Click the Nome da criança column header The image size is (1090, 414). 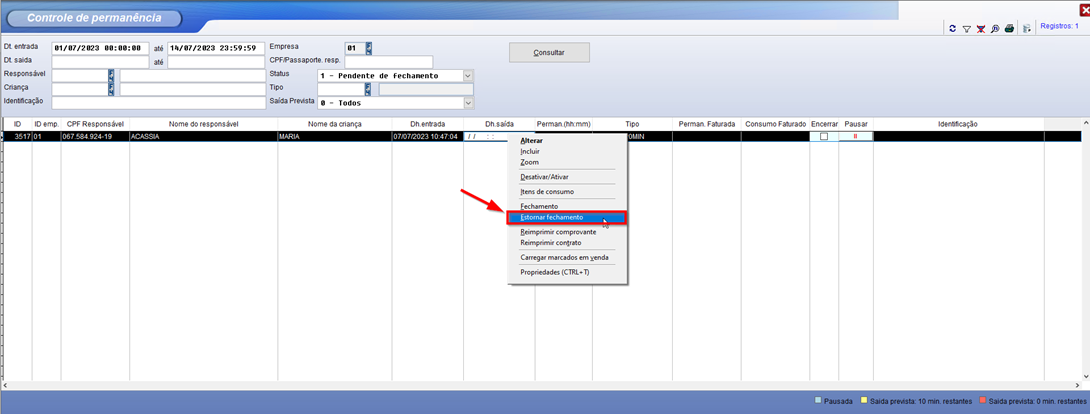tap(334, 124)
